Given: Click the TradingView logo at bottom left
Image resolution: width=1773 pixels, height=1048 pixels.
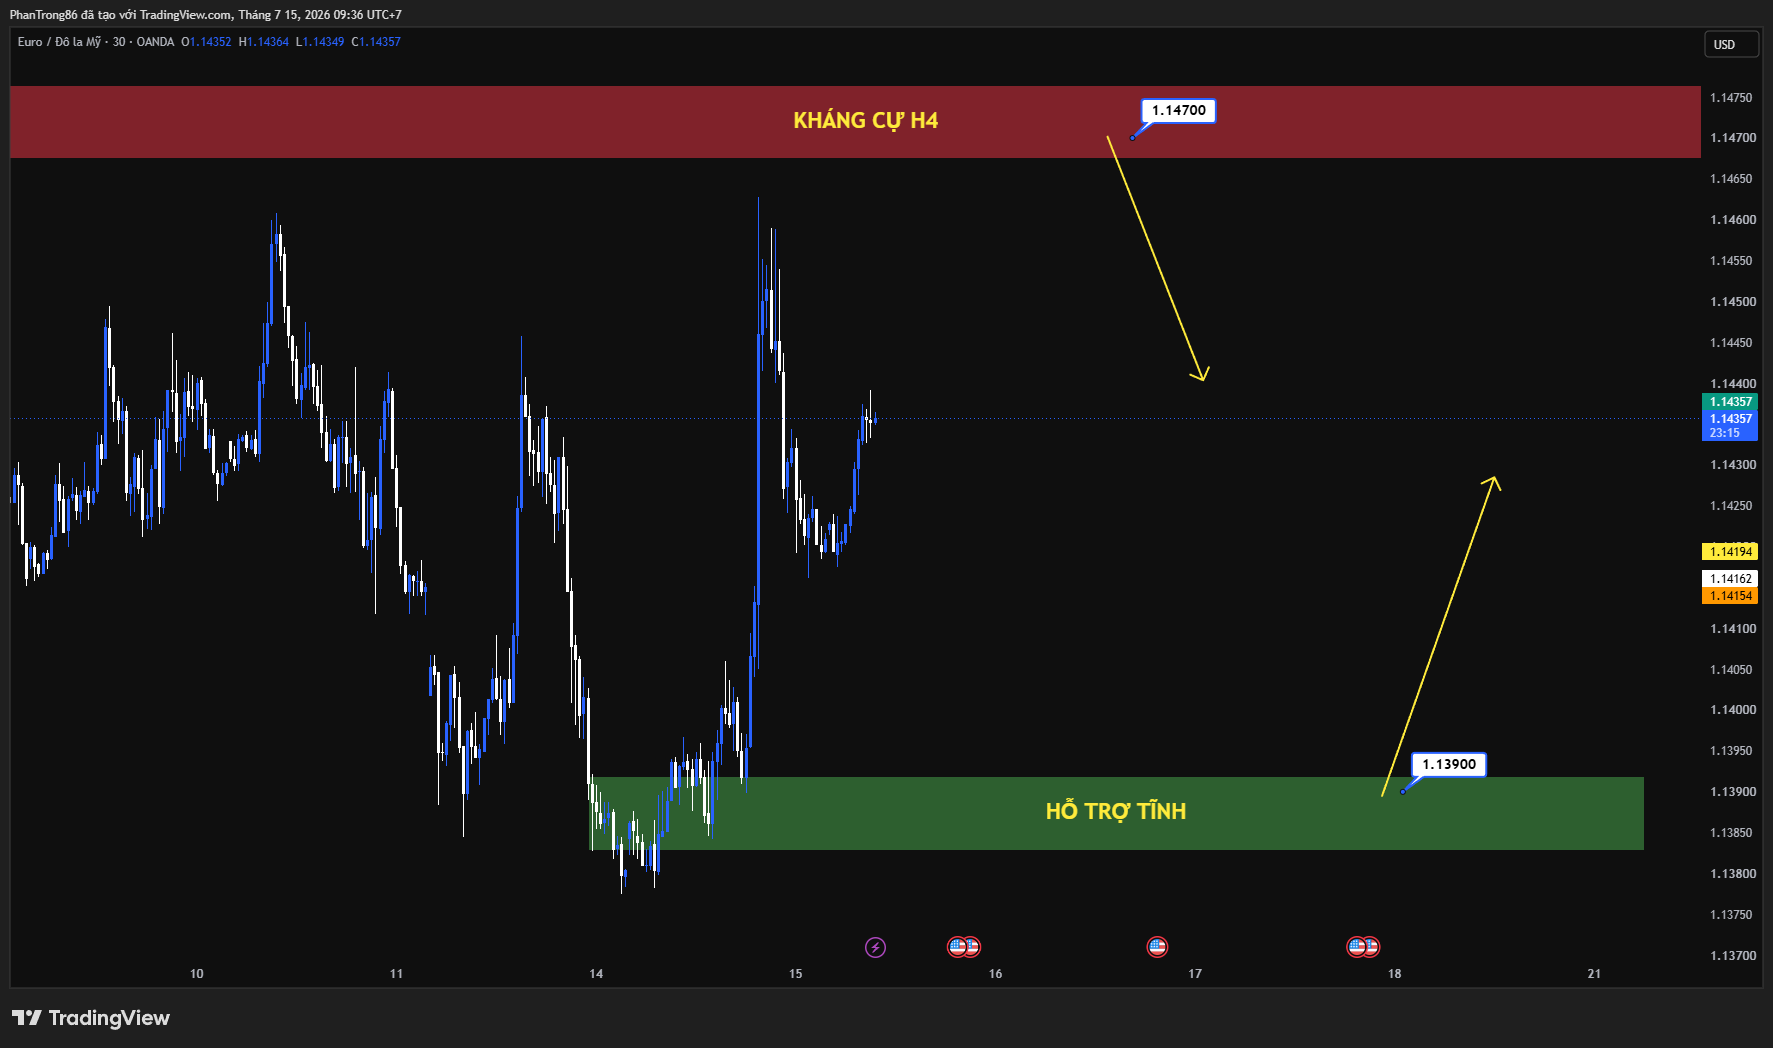Looking at the screenshot, I should [x=91, y=1018].
